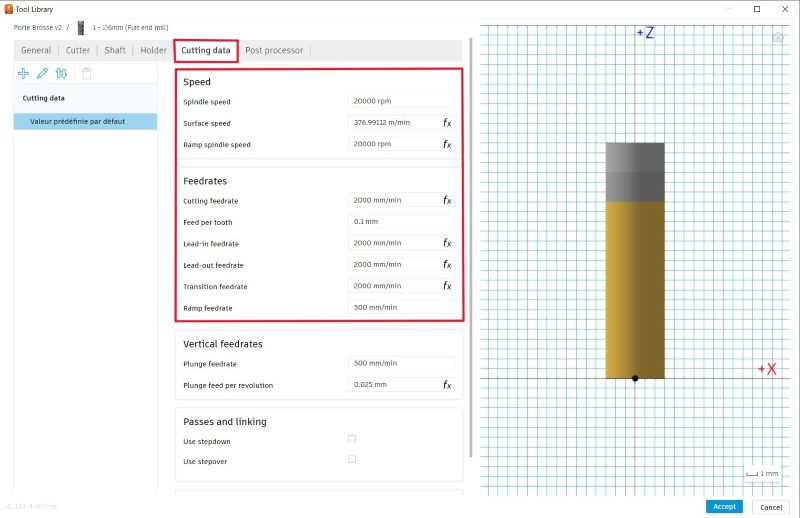The image size is (800, 518).
Task: Click the tool thumbnail icon in breadcrumb
Action: click(81, 28)
